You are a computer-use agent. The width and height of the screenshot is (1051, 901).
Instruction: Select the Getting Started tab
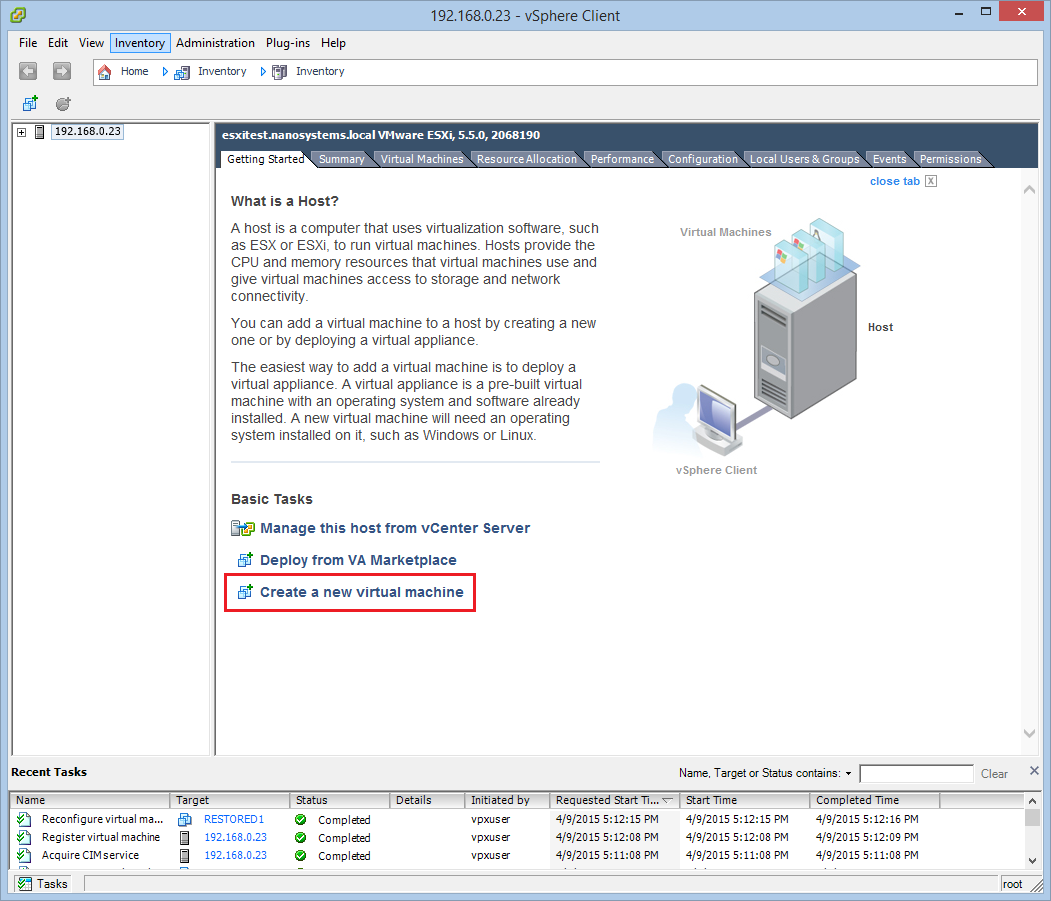coord(265,159)
